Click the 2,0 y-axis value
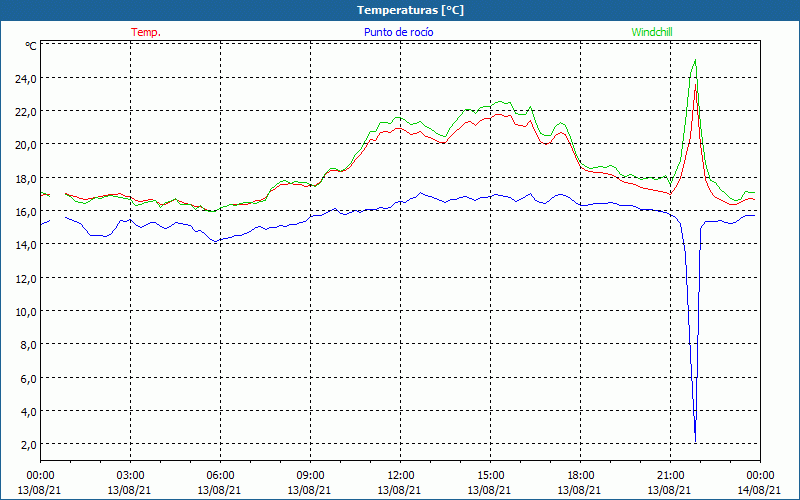This screenshot has width=800, height=500. [x=28, y=444]
